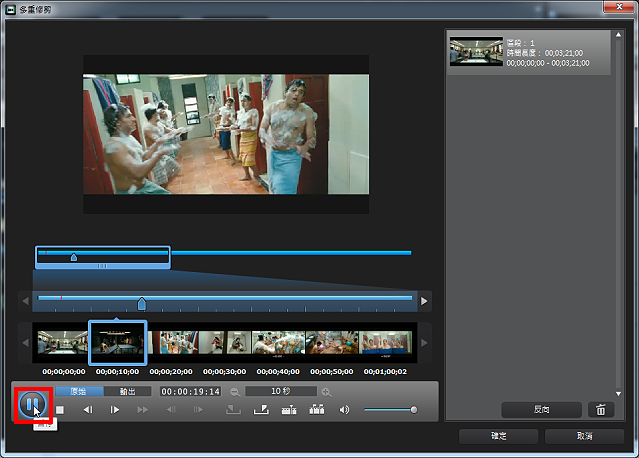Click the playhead on the magnified timeline

pyautogui.click(x=142, y=304)
